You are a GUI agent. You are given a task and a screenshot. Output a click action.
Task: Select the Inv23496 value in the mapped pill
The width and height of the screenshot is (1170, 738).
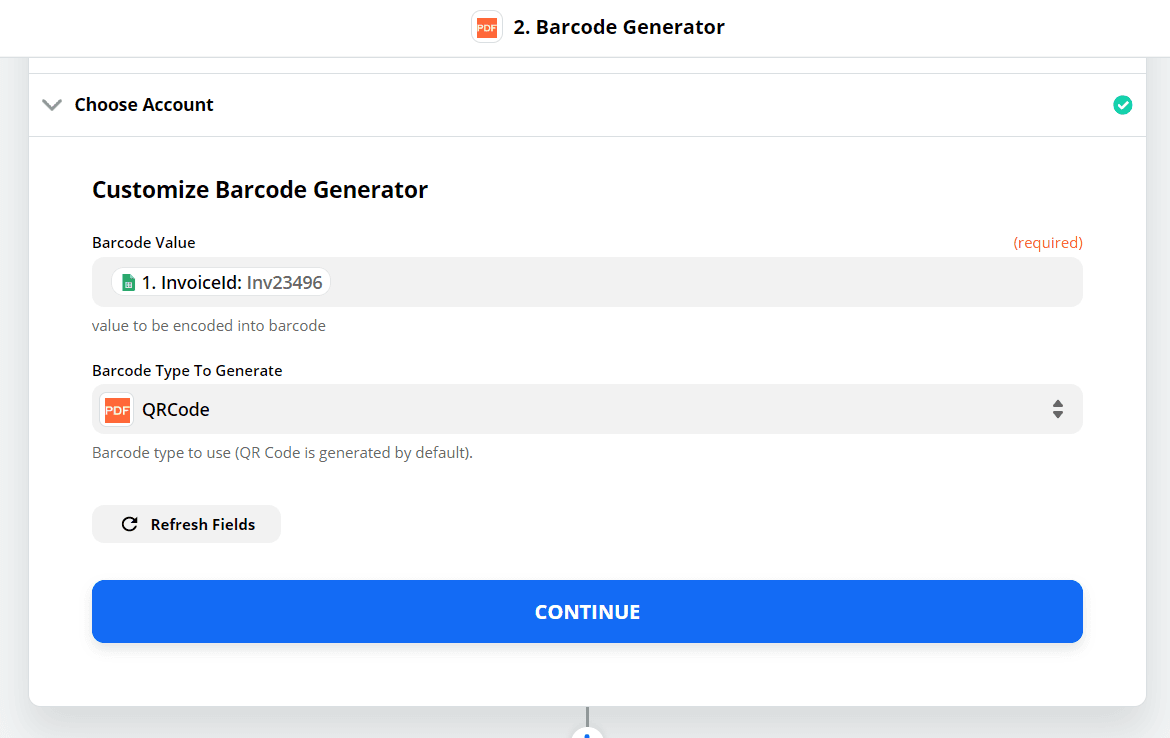point(285,283)
